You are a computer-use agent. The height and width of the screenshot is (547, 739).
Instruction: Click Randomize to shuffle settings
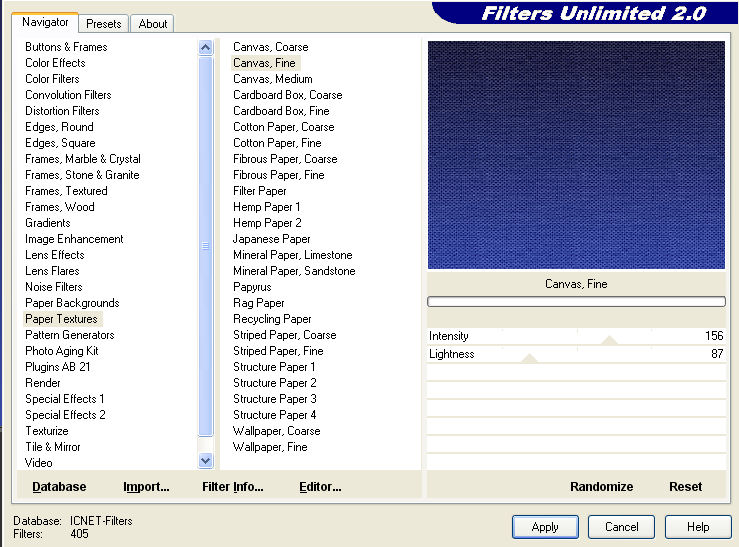pyautogui.click(x=601, y=487)
